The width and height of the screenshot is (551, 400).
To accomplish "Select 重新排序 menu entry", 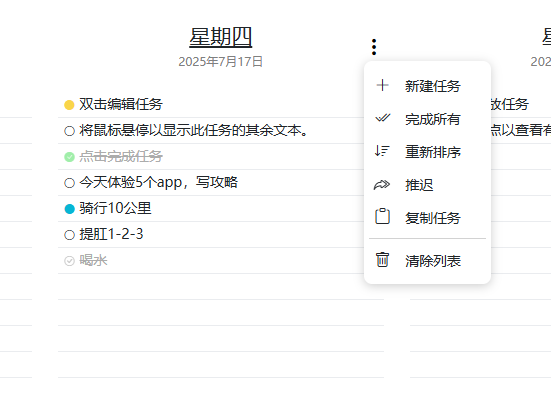I will pyautogui.click(x=427, y=152).
